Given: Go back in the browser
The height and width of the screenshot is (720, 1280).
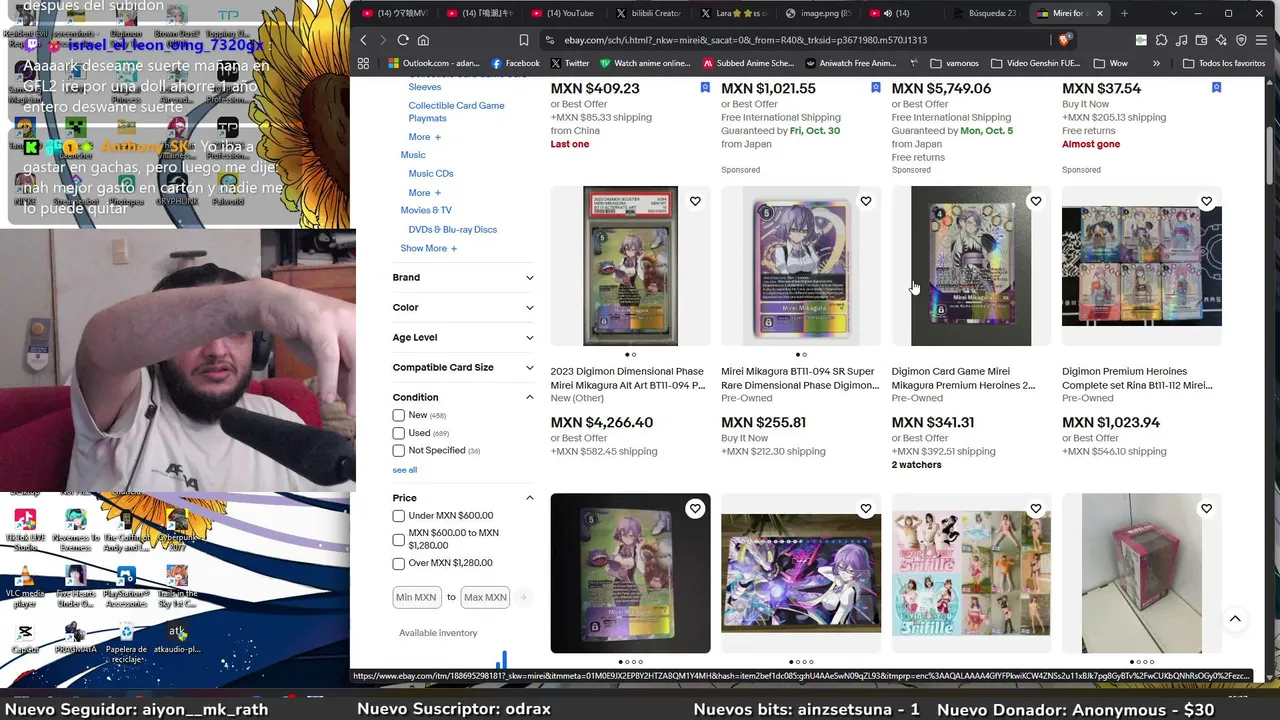Looking at the screenshot, I should pyautogui.click(x=364, y=40).
